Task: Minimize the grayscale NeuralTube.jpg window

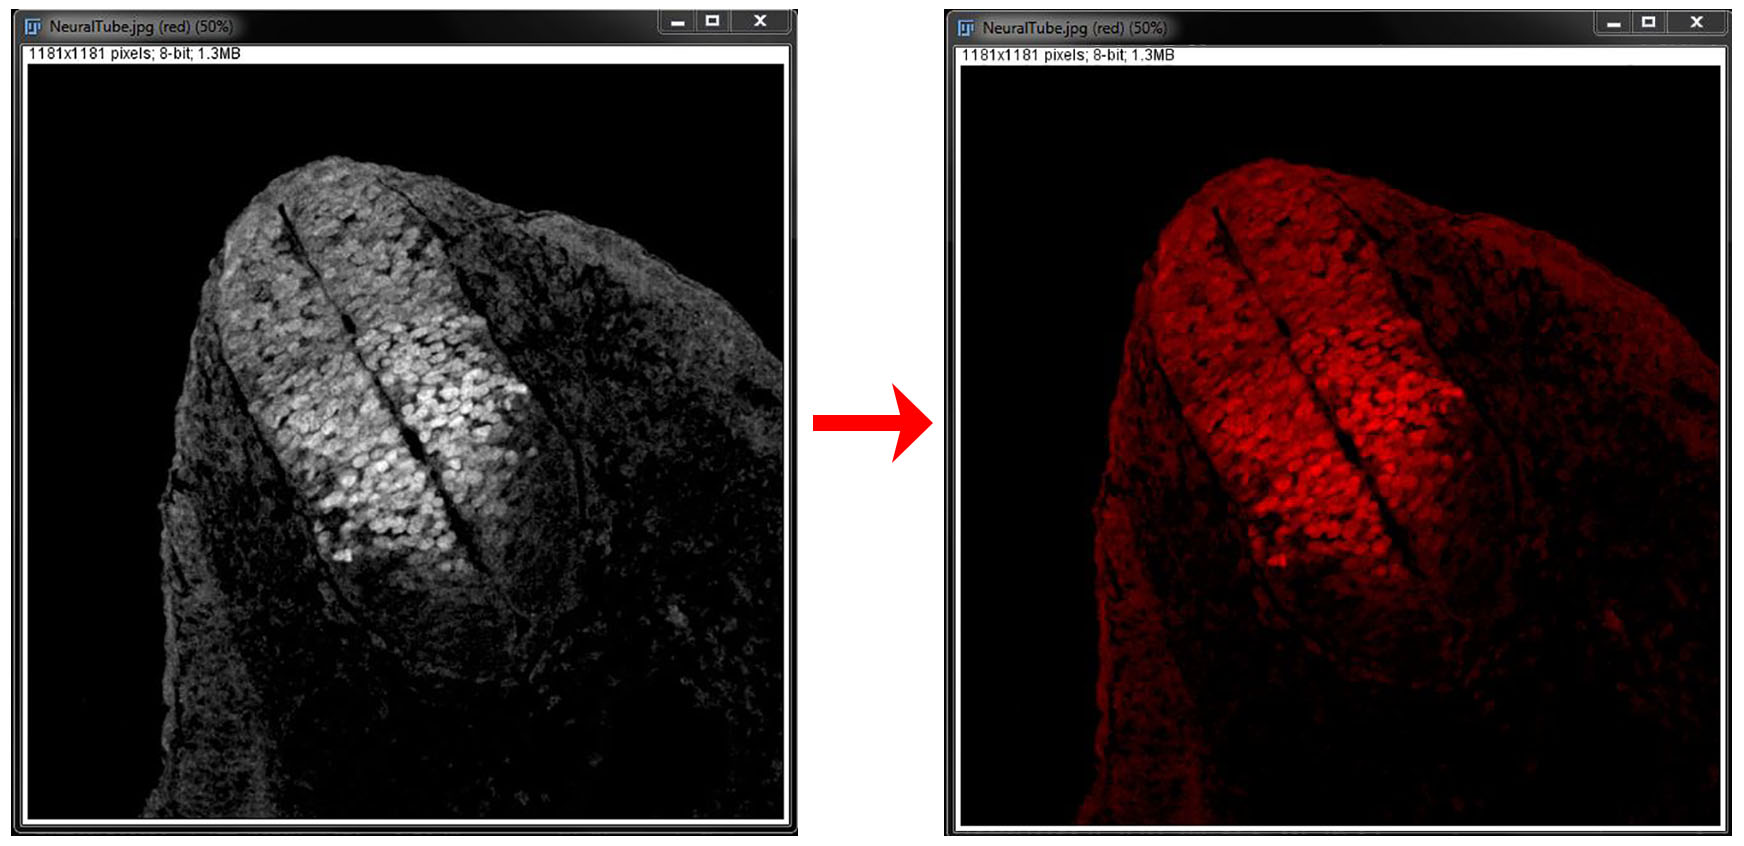Action: click(x=678, y=21)
